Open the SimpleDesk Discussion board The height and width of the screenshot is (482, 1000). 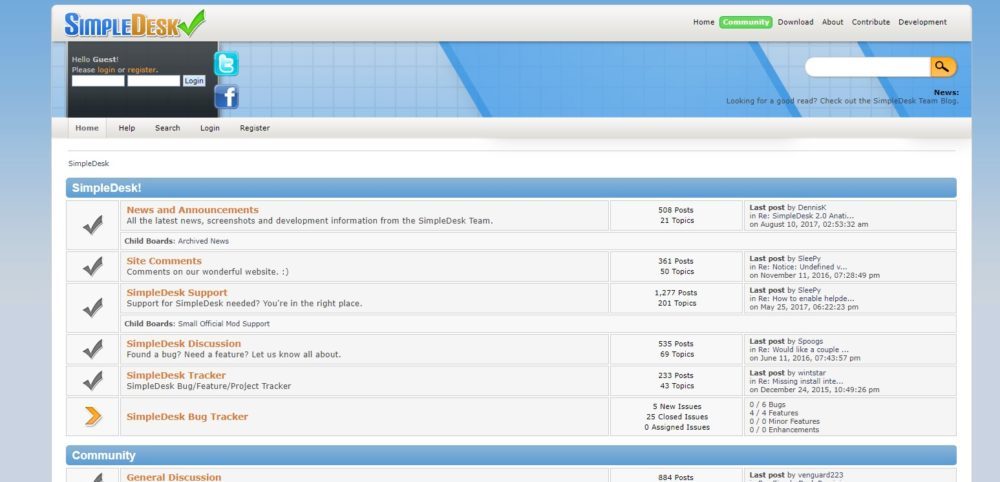(183, 344)
